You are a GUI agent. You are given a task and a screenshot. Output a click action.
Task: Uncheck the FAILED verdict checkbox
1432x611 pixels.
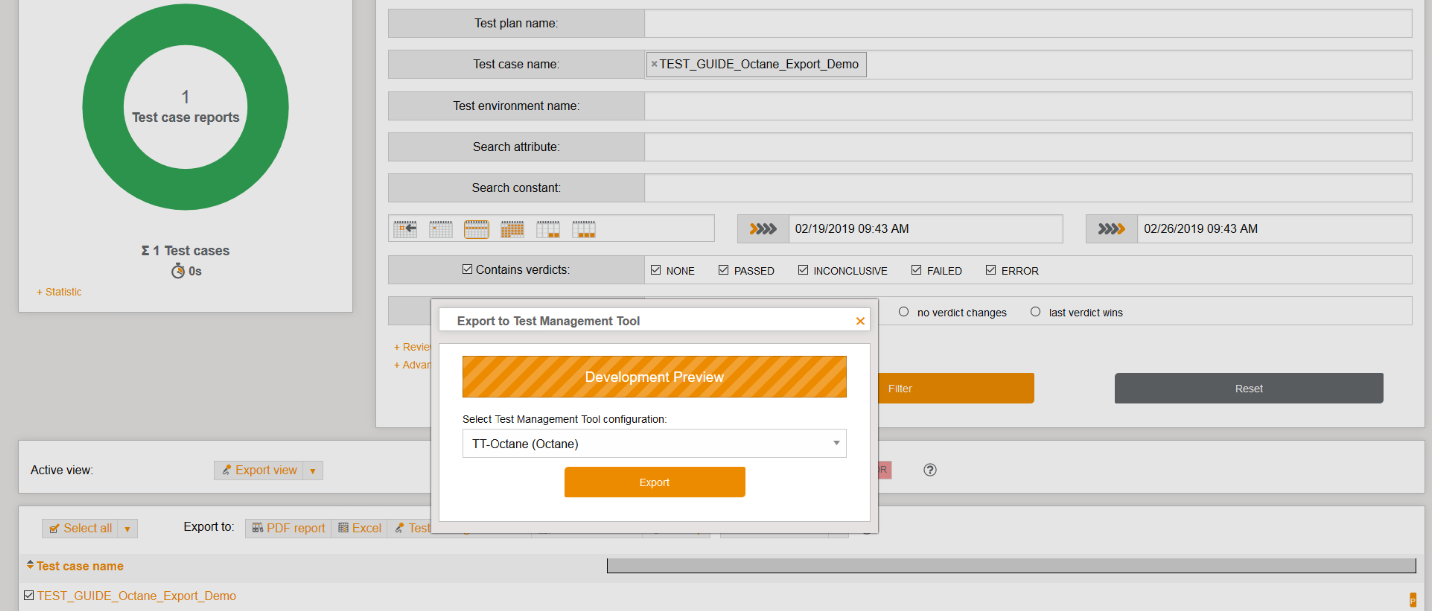pyautogui.click(x=917, y=270)
